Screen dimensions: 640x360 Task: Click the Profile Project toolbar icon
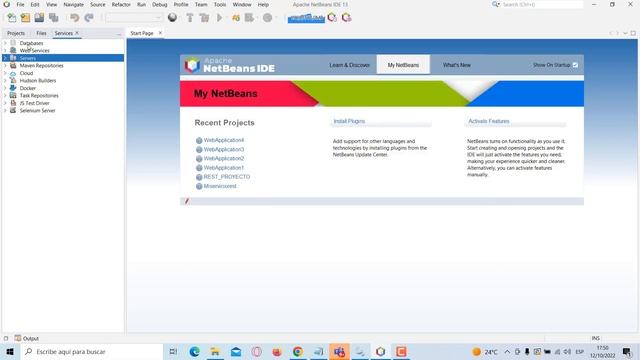point(249,18)
